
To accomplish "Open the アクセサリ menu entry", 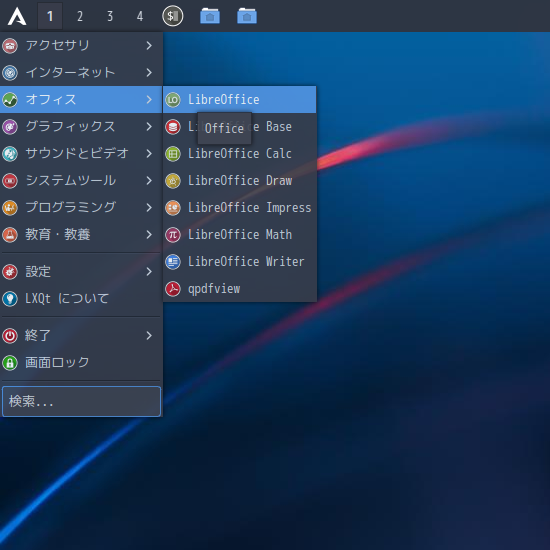I will (x=81, y=46).
